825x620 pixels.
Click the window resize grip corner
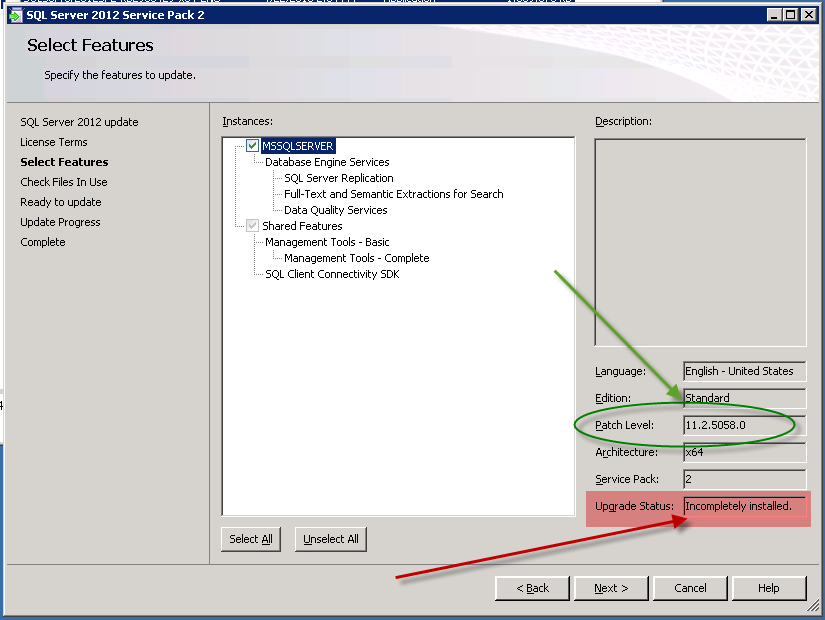[x=813, y=606]
